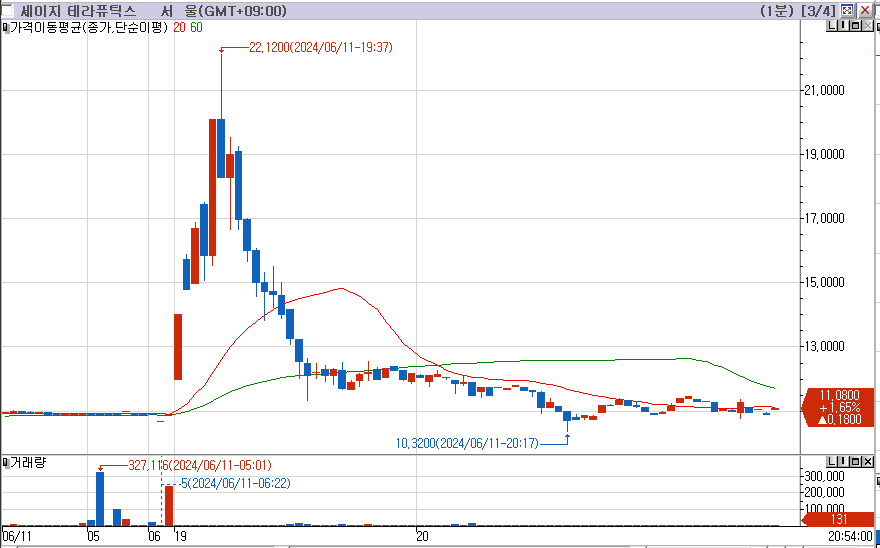Viewport: 880px width, 548px height.
Task: Click the small marker before 가격이동평균 label
Action: (6, 26)
